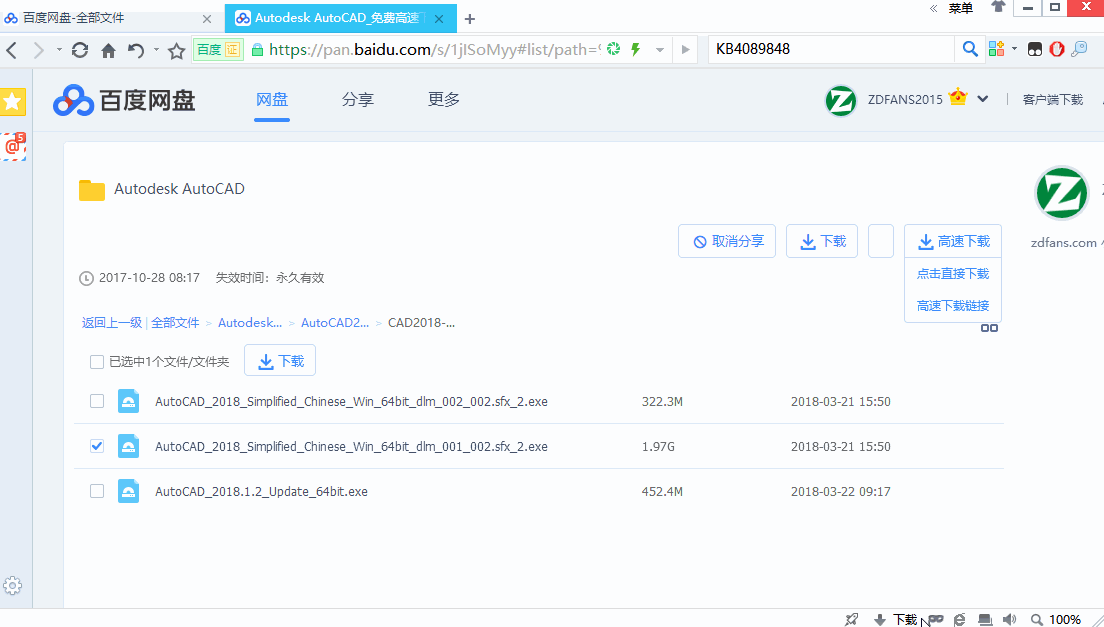Open the undo history dropdown arrow
Image resolution: width=1104 pixels, height=627 pixels.
[155, 50]
